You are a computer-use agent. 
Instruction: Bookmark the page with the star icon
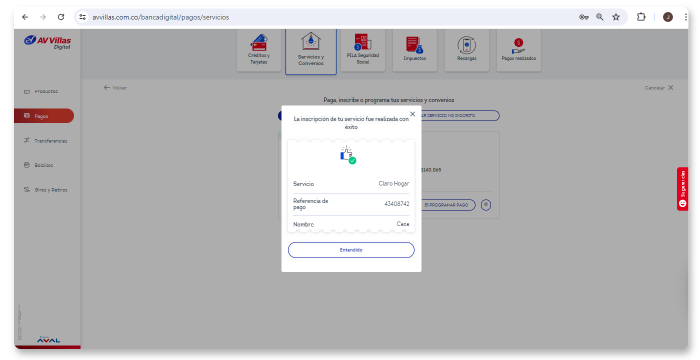coord(616,17)
